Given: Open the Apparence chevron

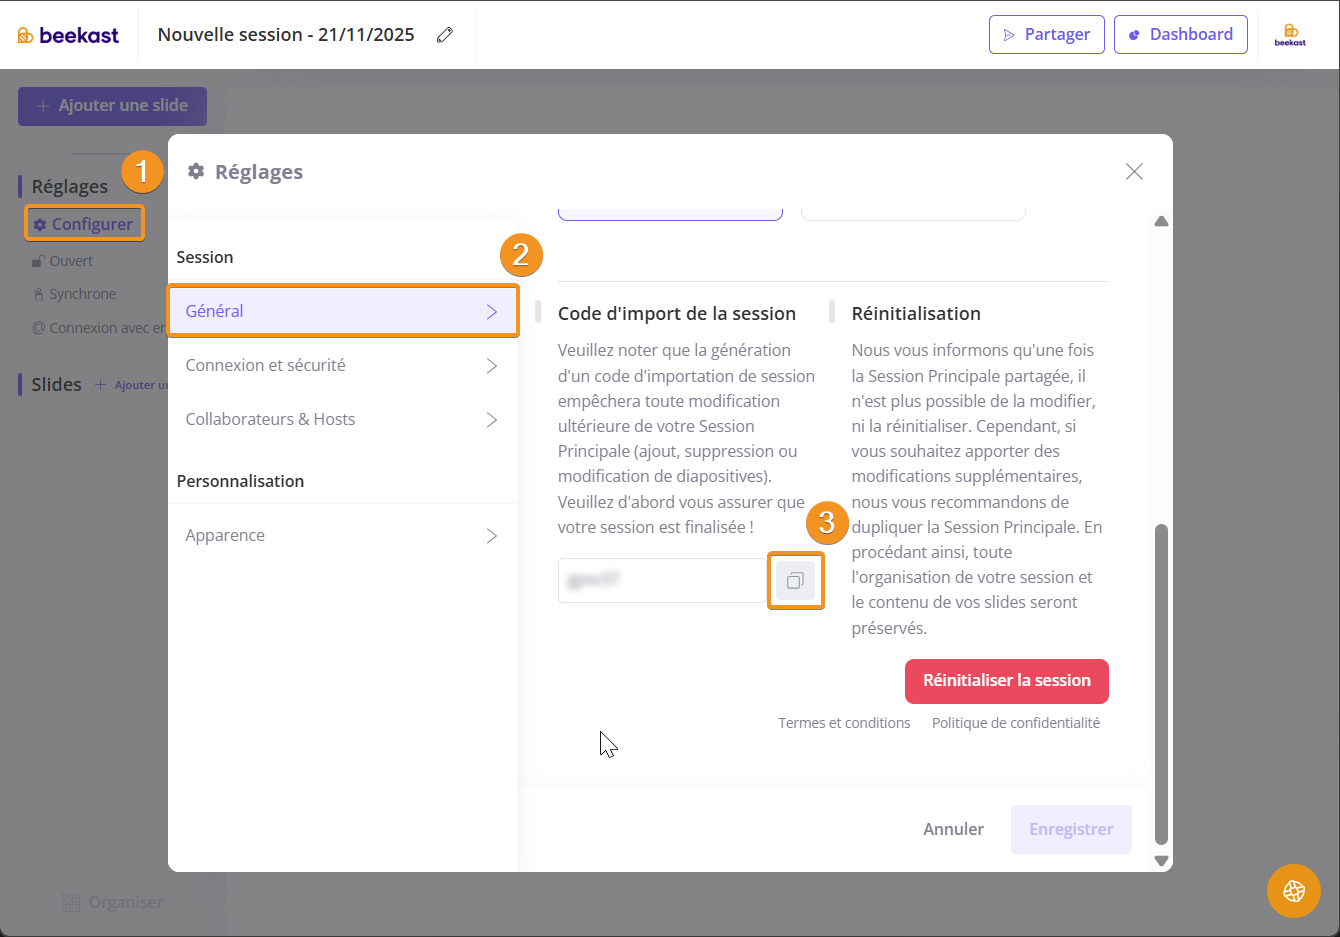Looking at the screenshot, I should pos(491,536).
